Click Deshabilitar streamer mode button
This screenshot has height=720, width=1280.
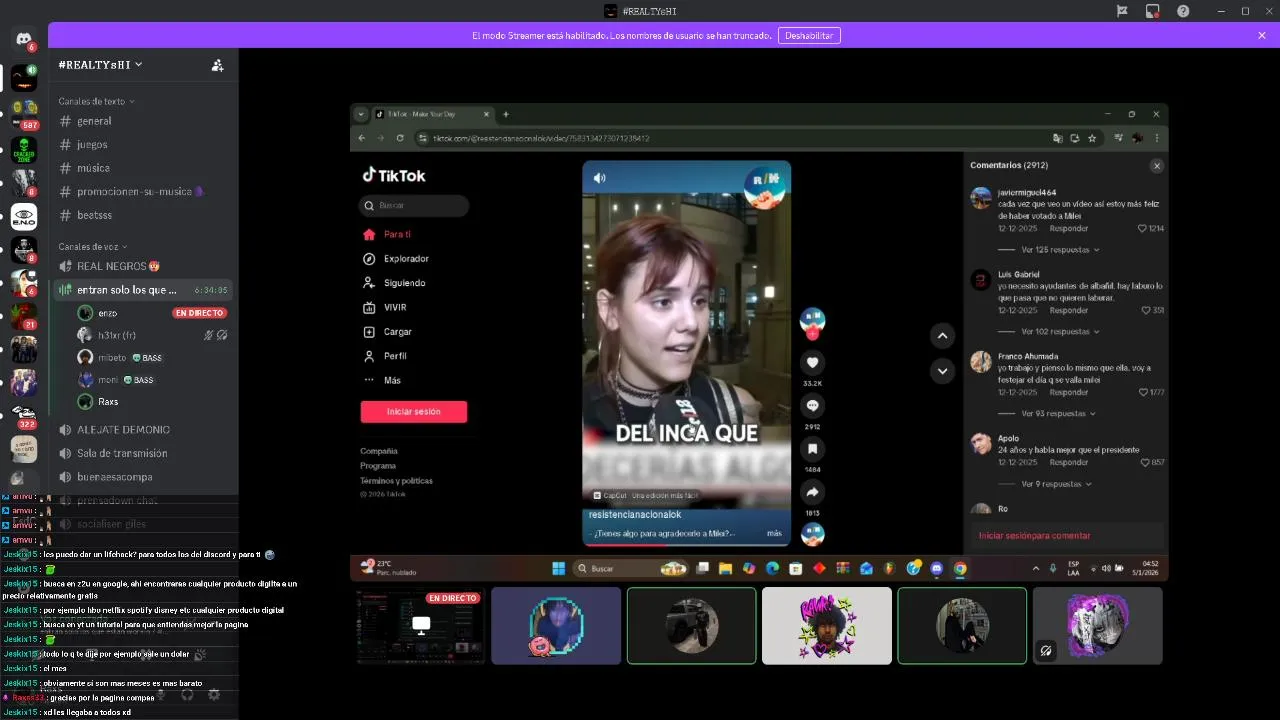pos(809,35)
